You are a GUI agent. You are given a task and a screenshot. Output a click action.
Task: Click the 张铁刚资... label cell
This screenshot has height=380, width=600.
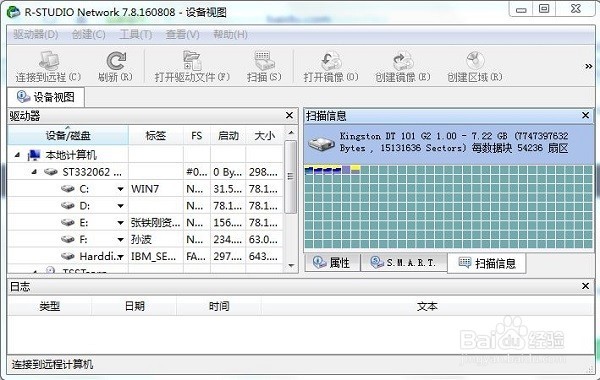click(x=156, y=222)
